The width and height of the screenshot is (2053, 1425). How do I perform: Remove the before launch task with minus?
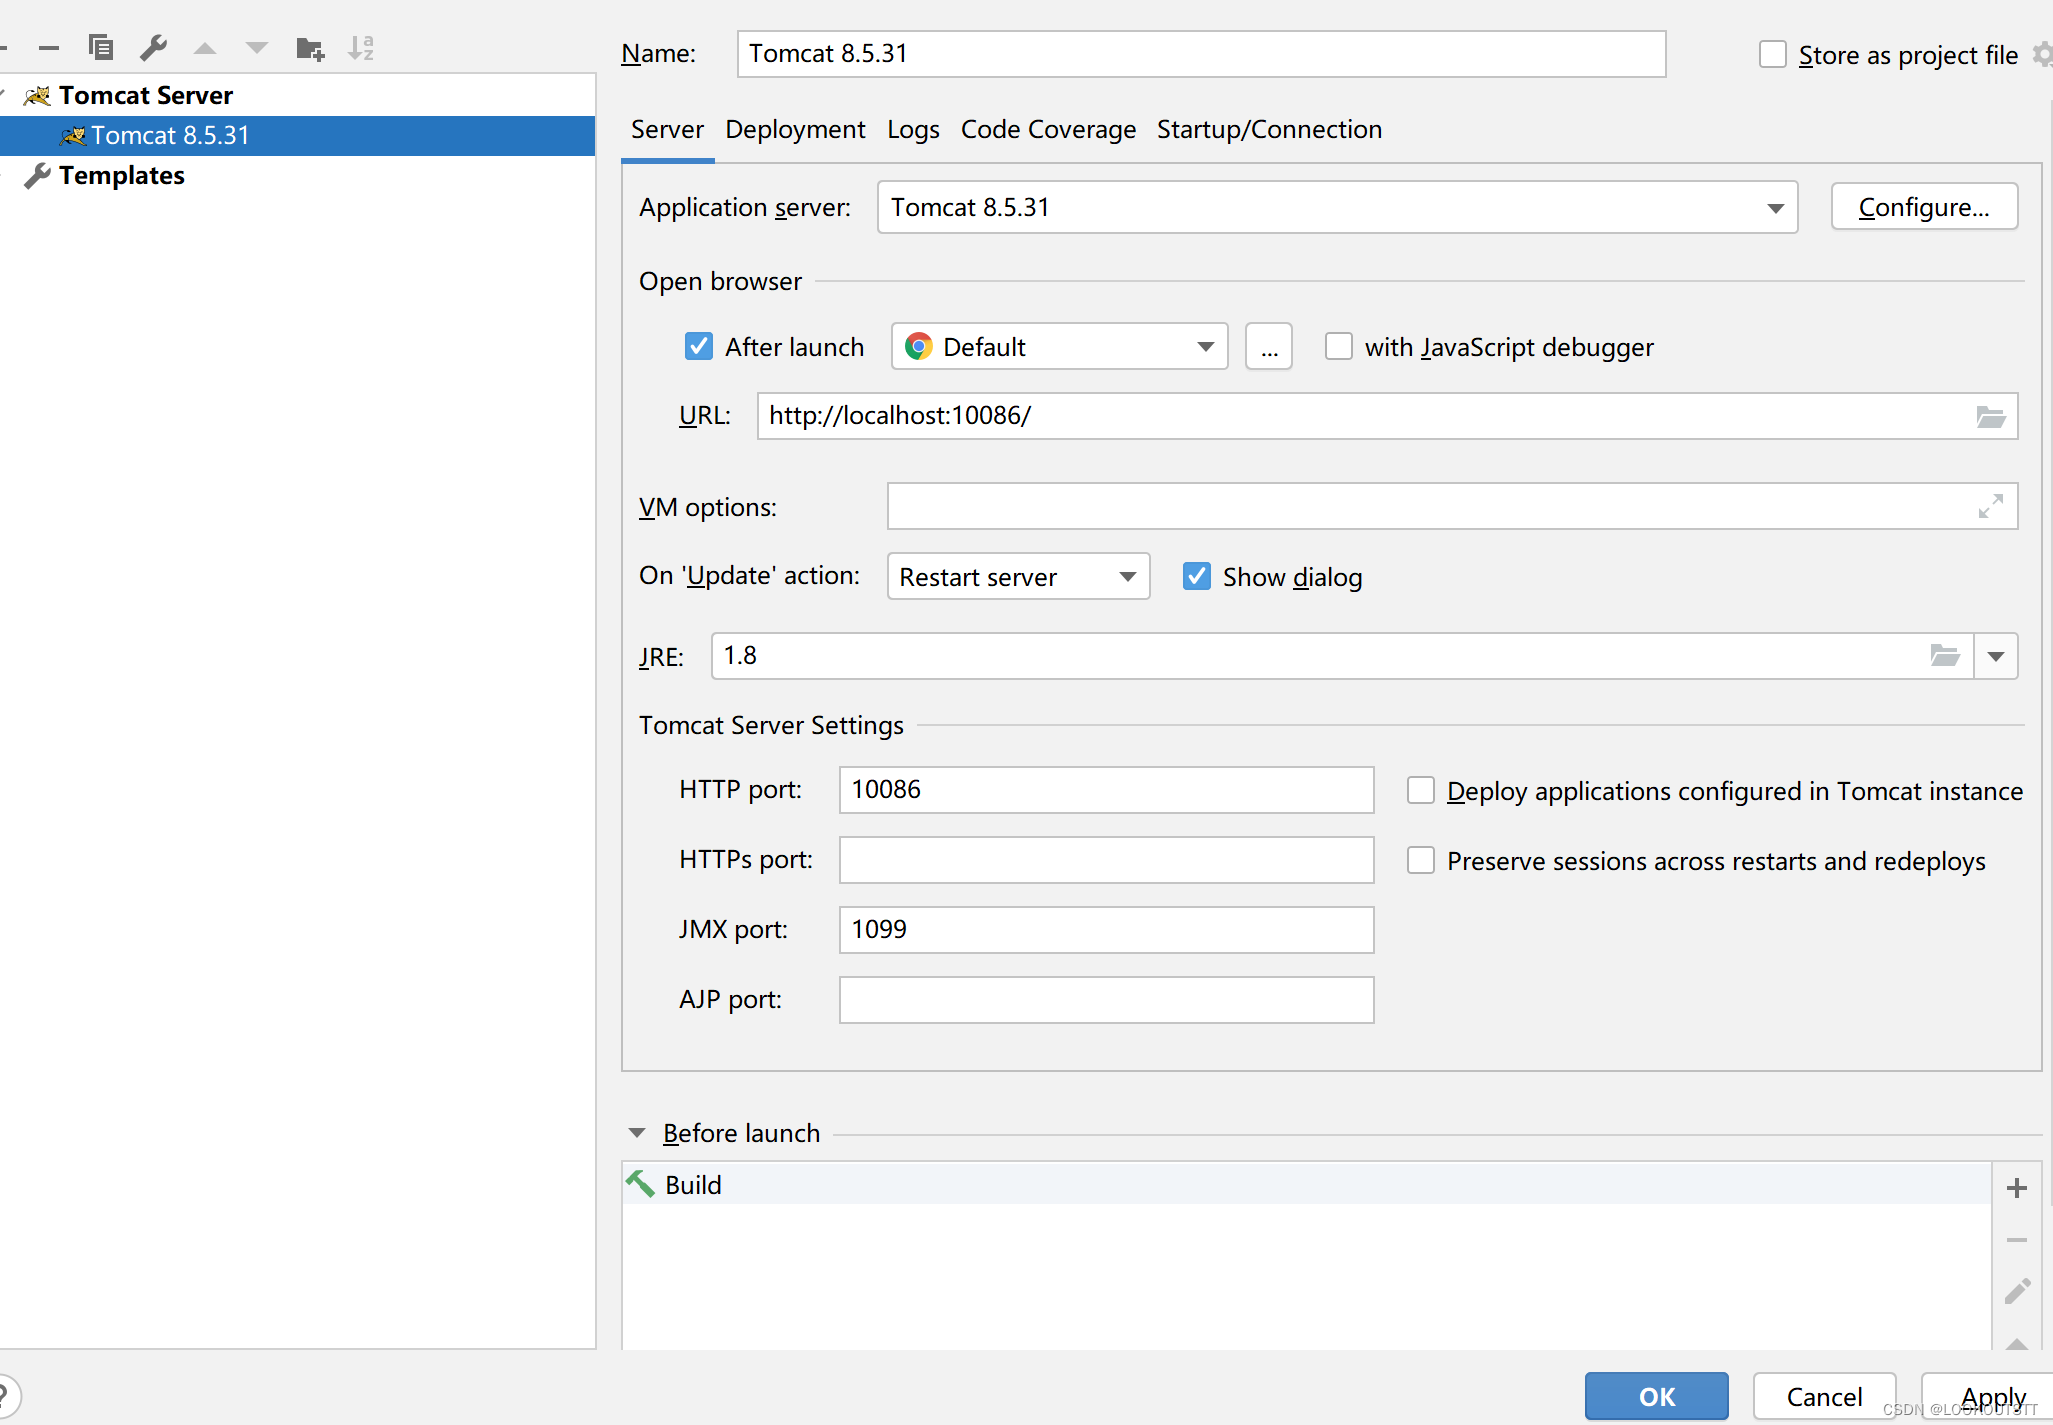point(2017,1240)
